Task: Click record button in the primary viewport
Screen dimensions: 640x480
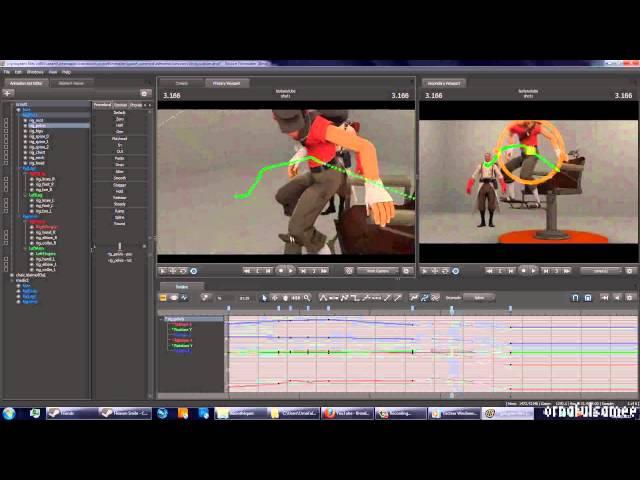Action: tap(281, 271)
